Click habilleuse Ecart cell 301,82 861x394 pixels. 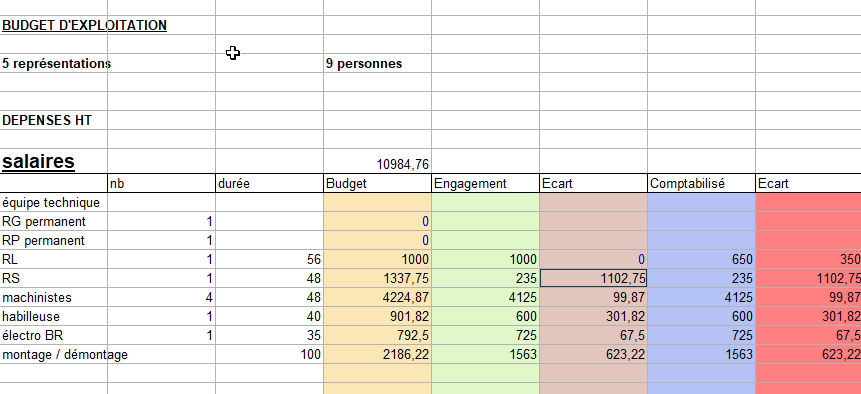click(593, 317)
